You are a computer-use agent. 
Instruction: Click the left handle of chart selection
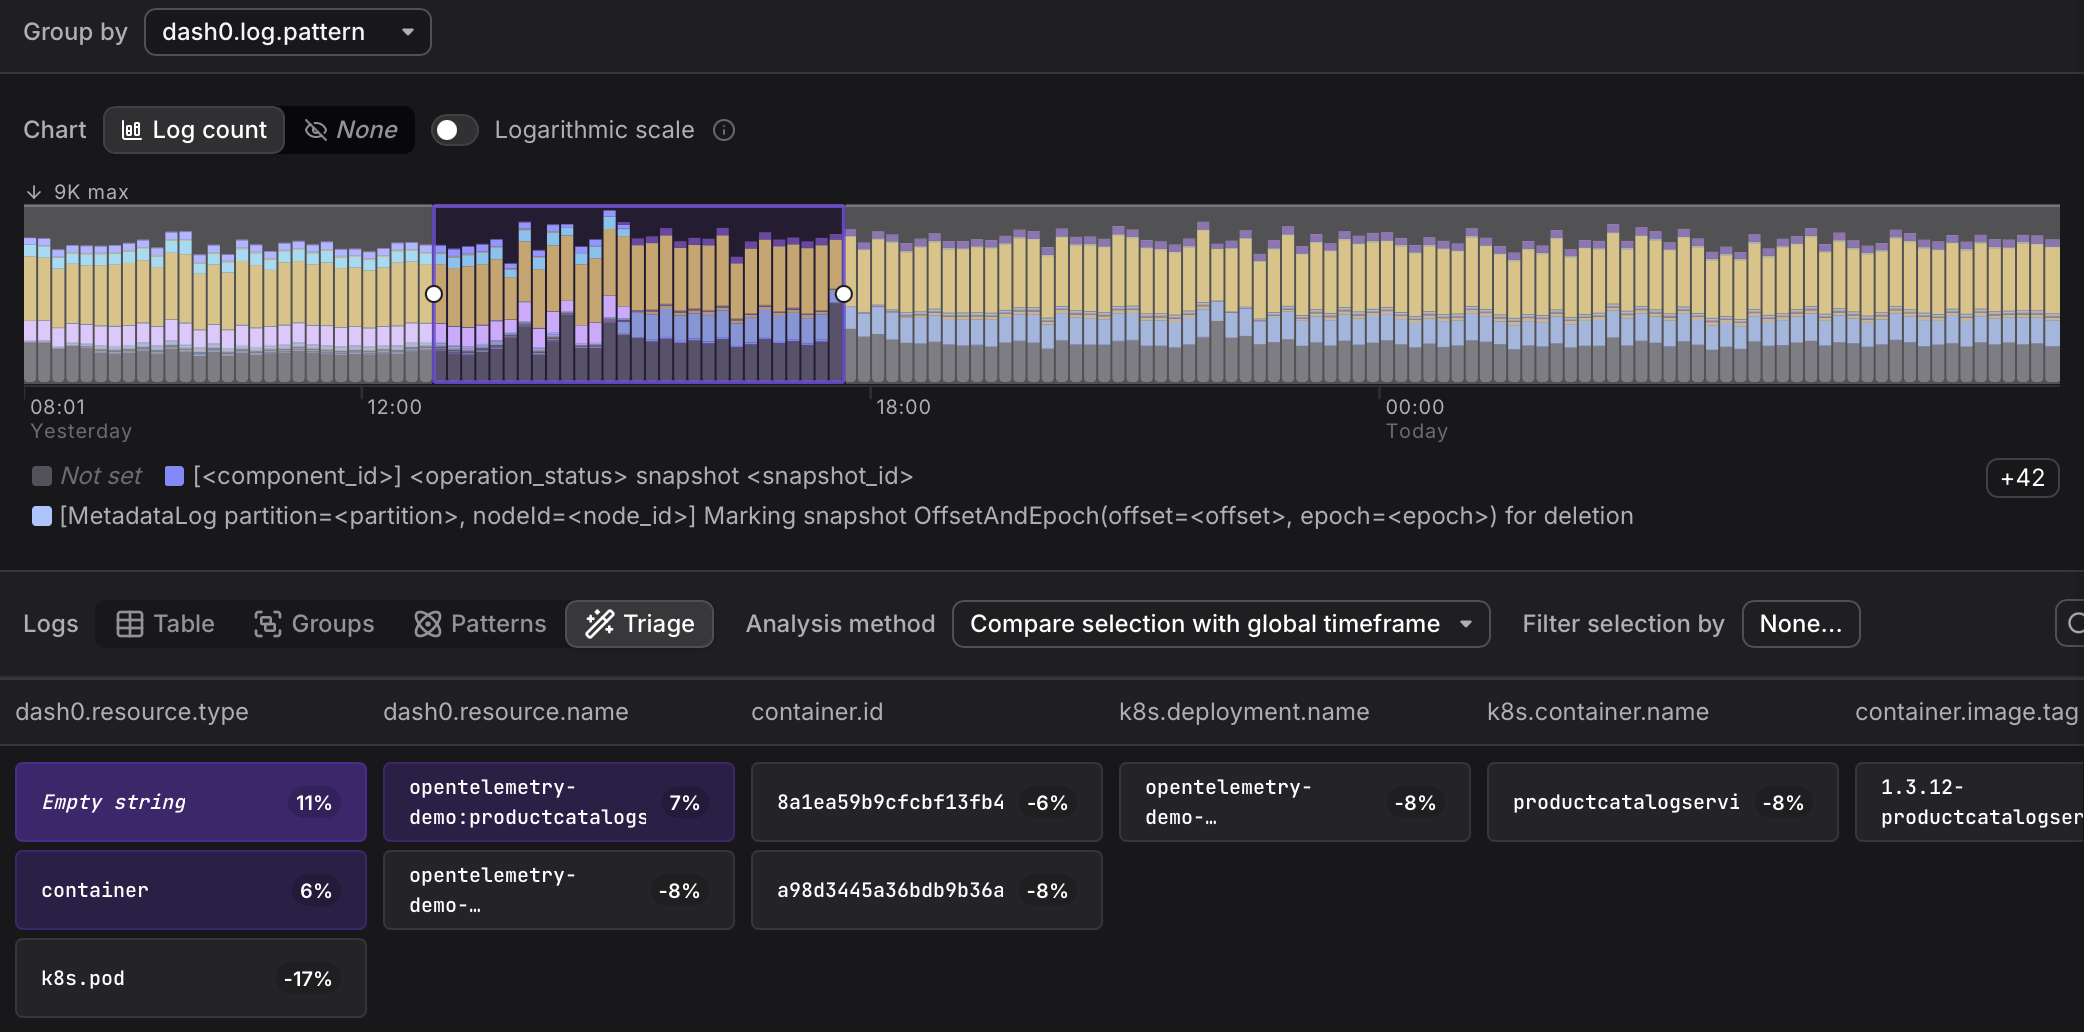(x=434, y=294)
